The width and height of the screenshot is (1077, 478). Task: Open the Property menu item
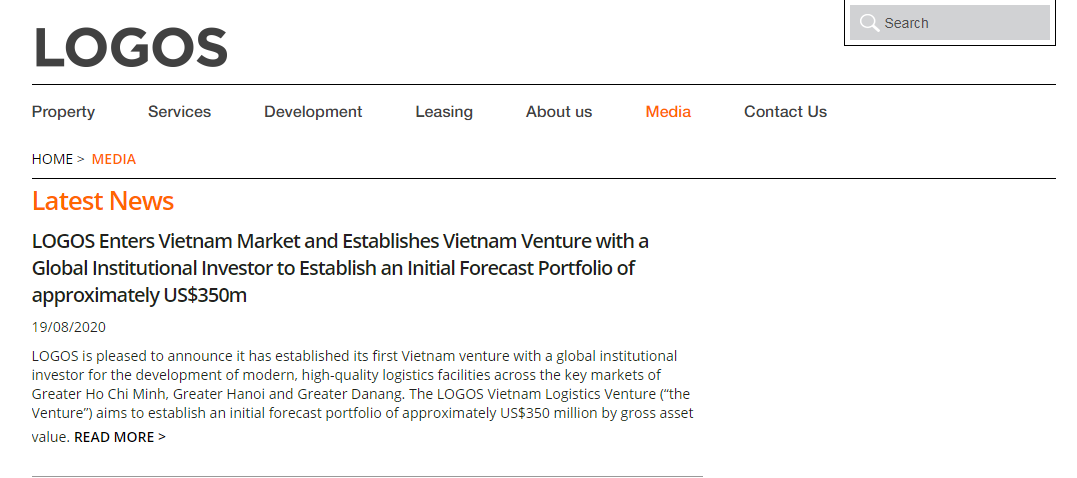click(x=63, y=111)
